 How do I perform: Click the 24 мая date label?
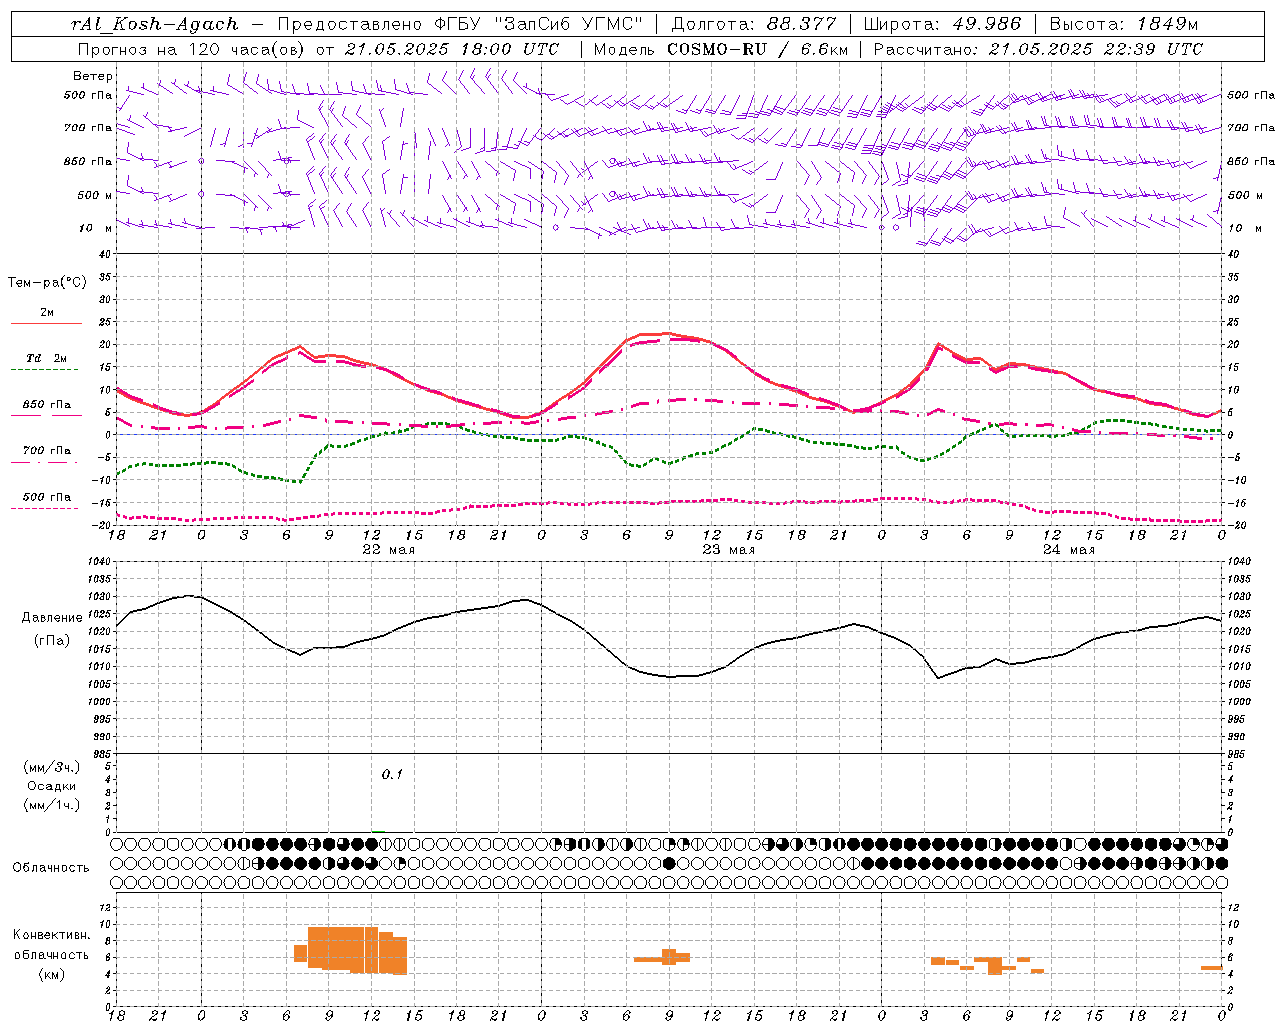coord(1068,550)
